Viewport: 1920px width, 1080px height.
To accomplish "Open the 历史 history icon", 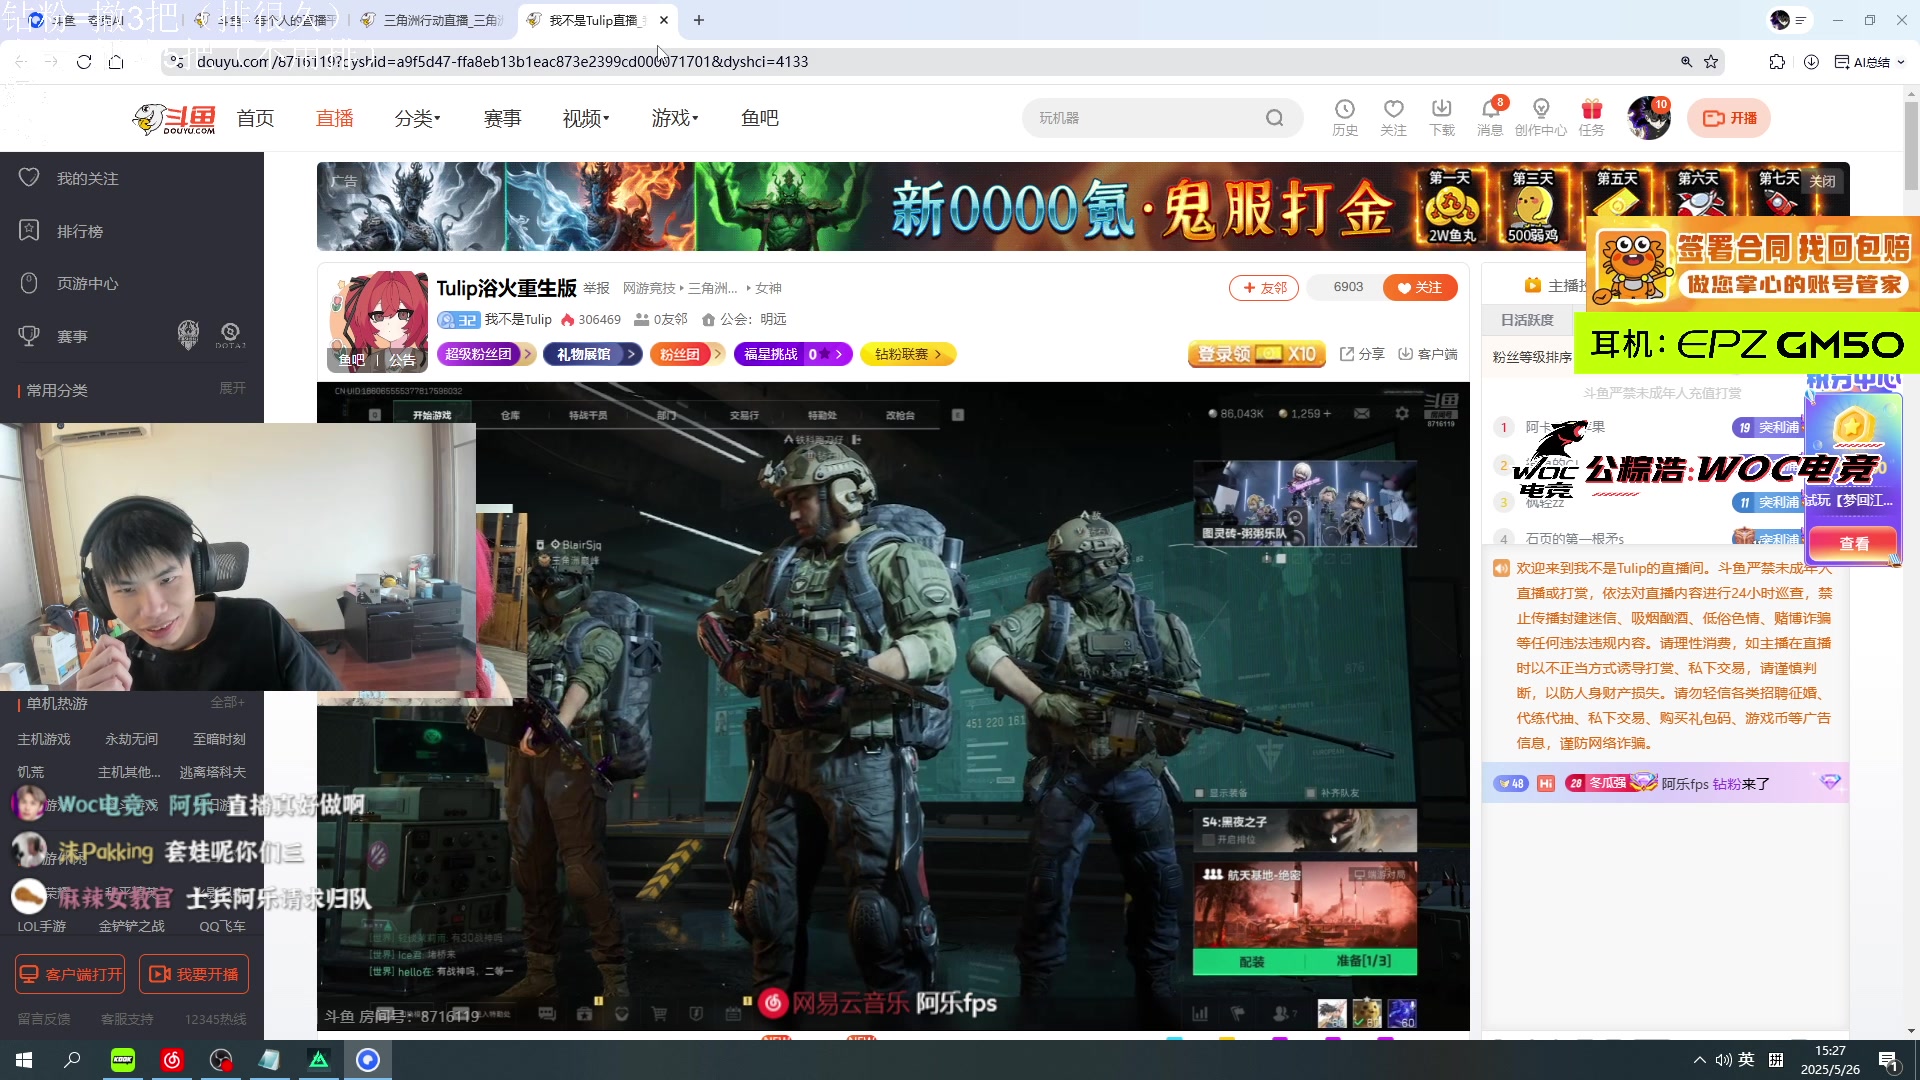I will pyautogui.click(x=1345, y=117).
